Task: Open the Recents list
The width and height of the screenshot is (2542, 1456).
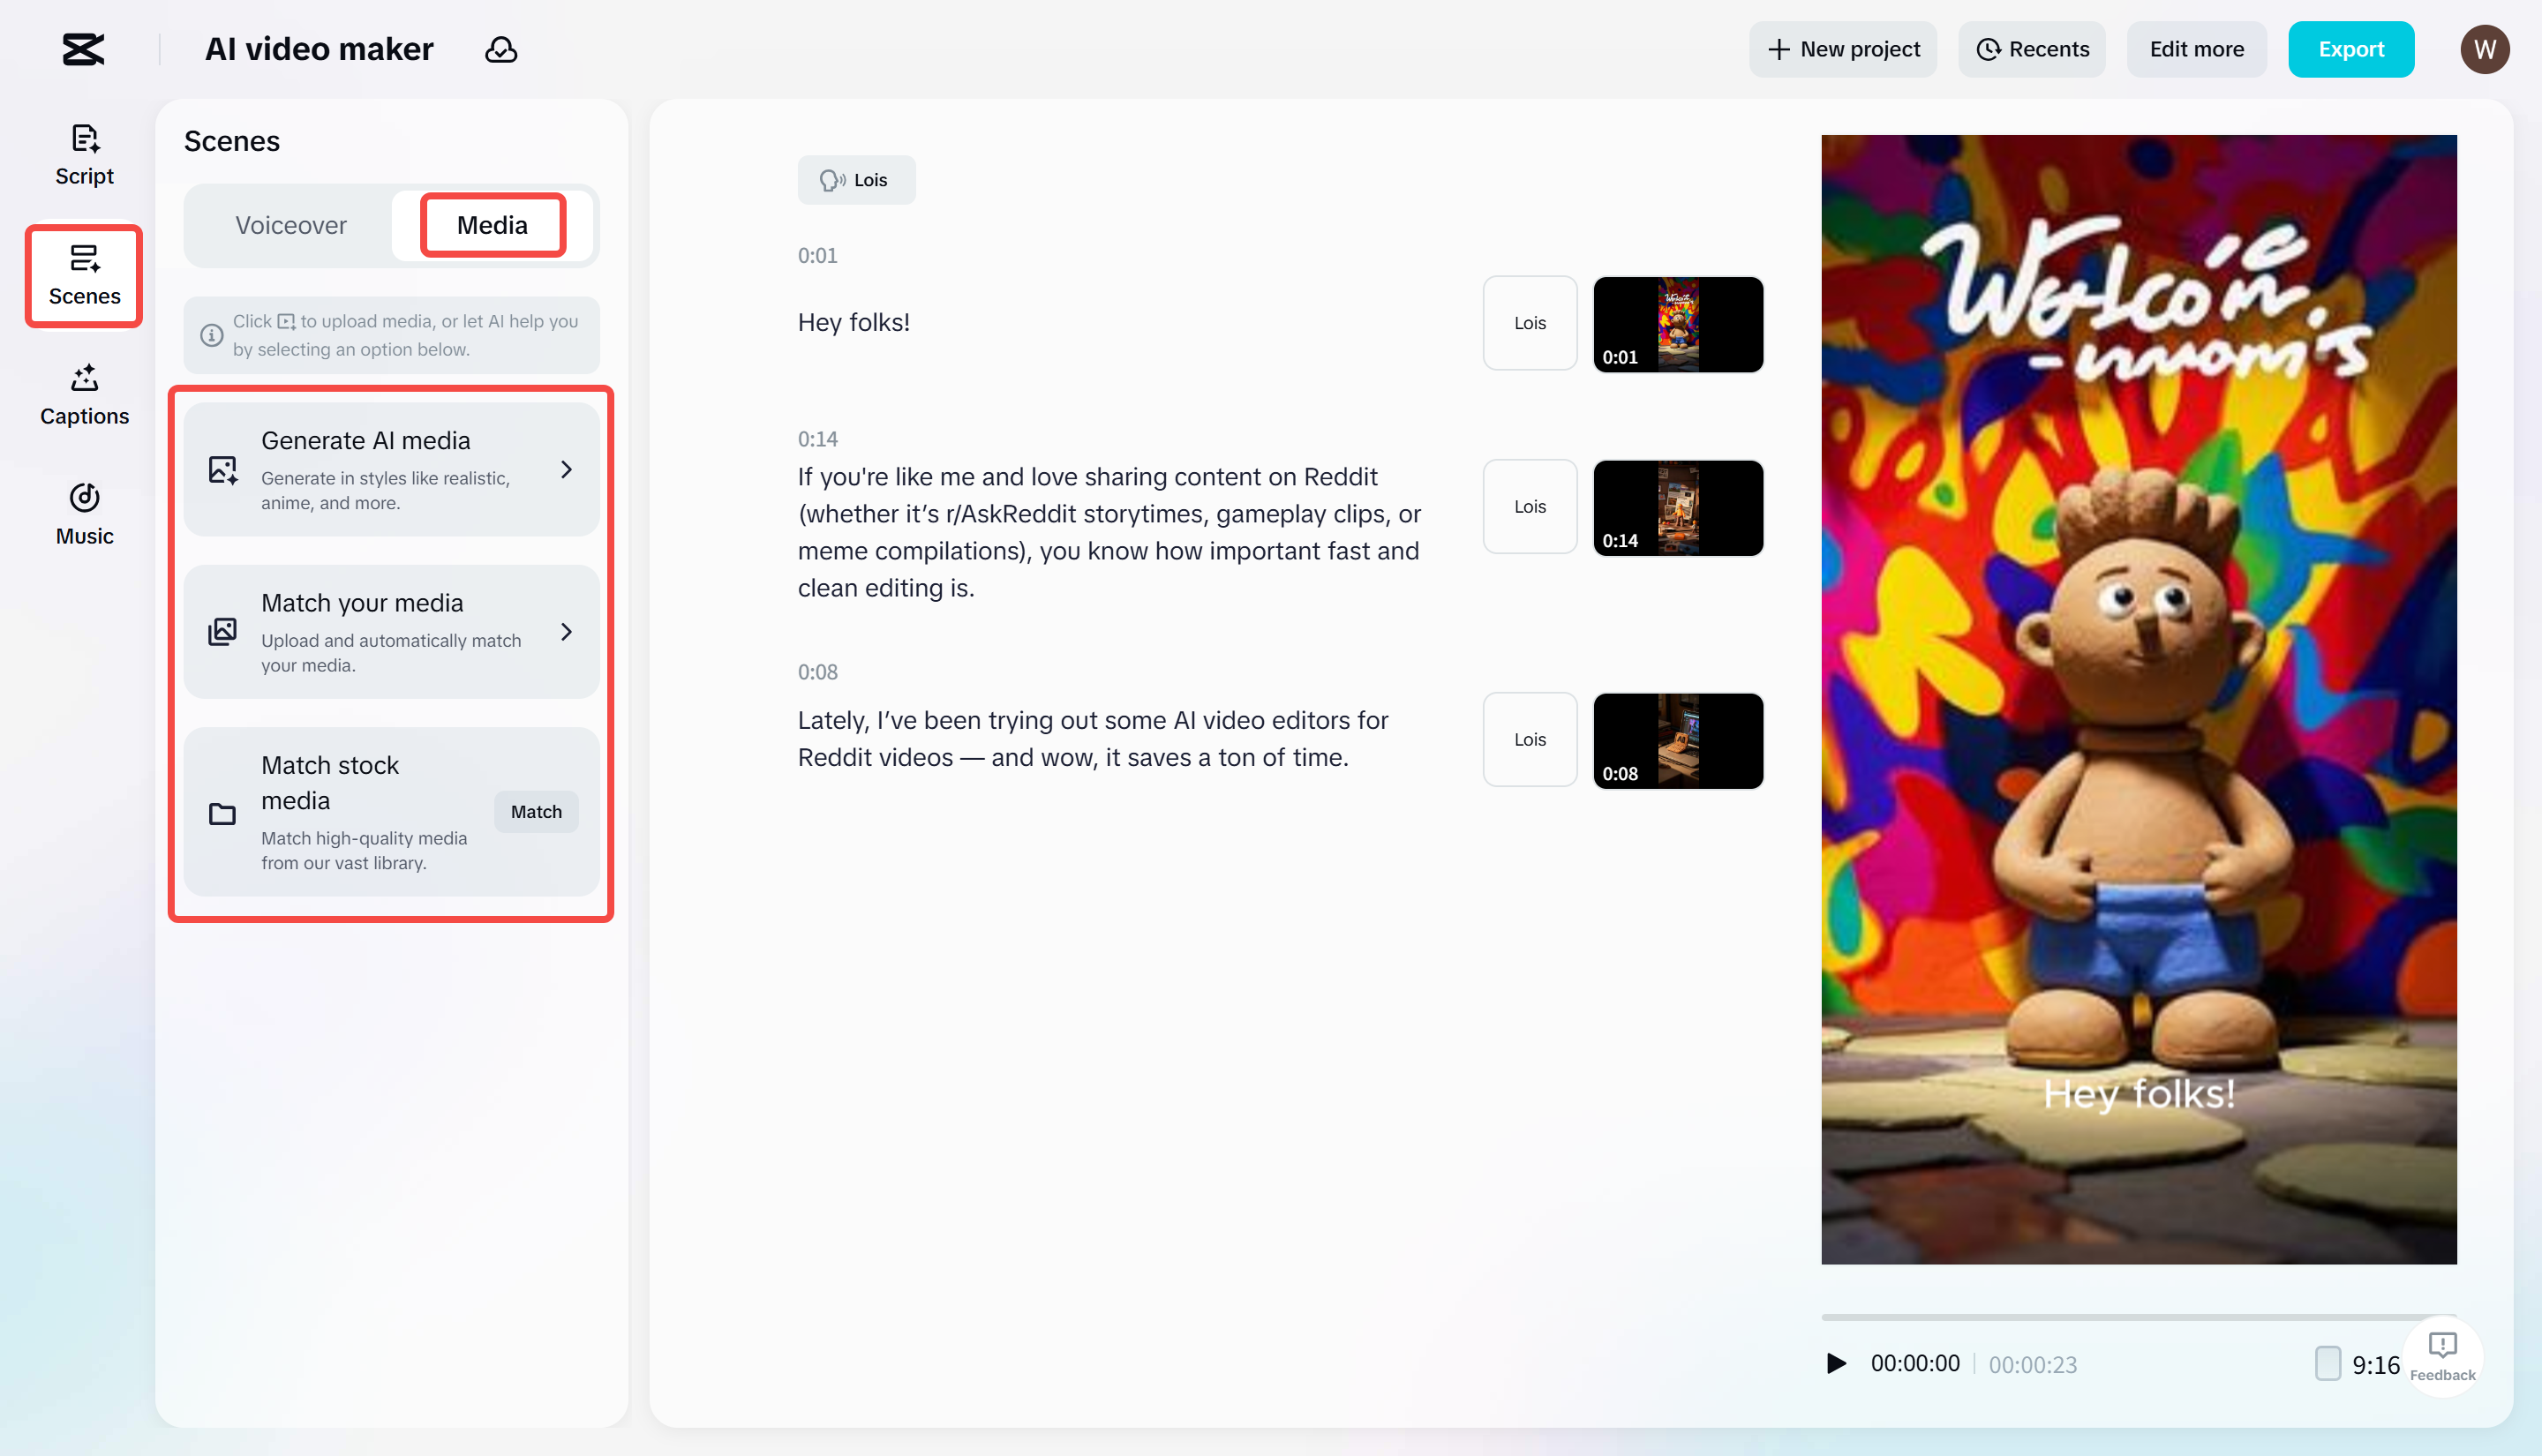Action: click(x=2031, y=49)
